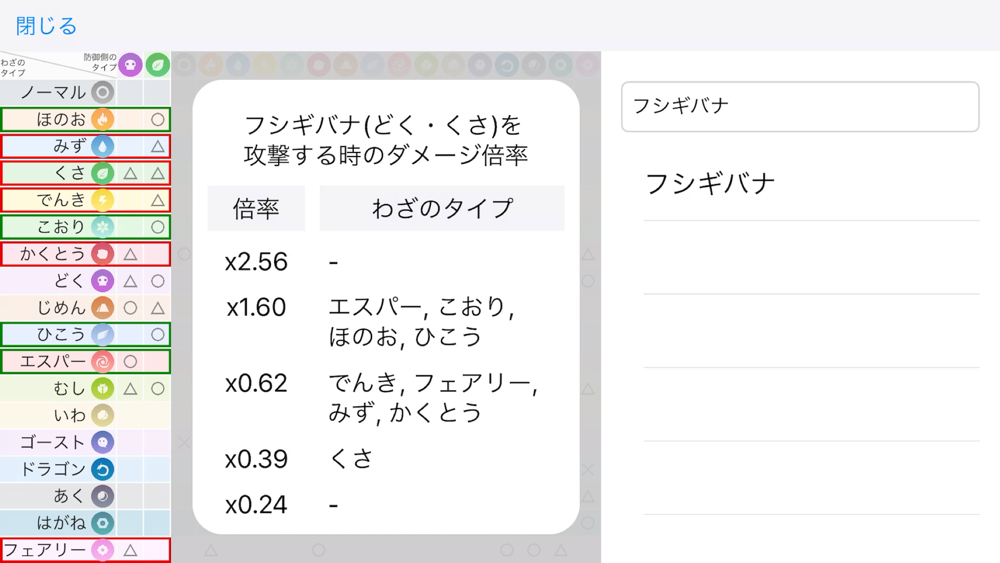
Task: Click the みず water type icon
Action: [x=102, y=146]
